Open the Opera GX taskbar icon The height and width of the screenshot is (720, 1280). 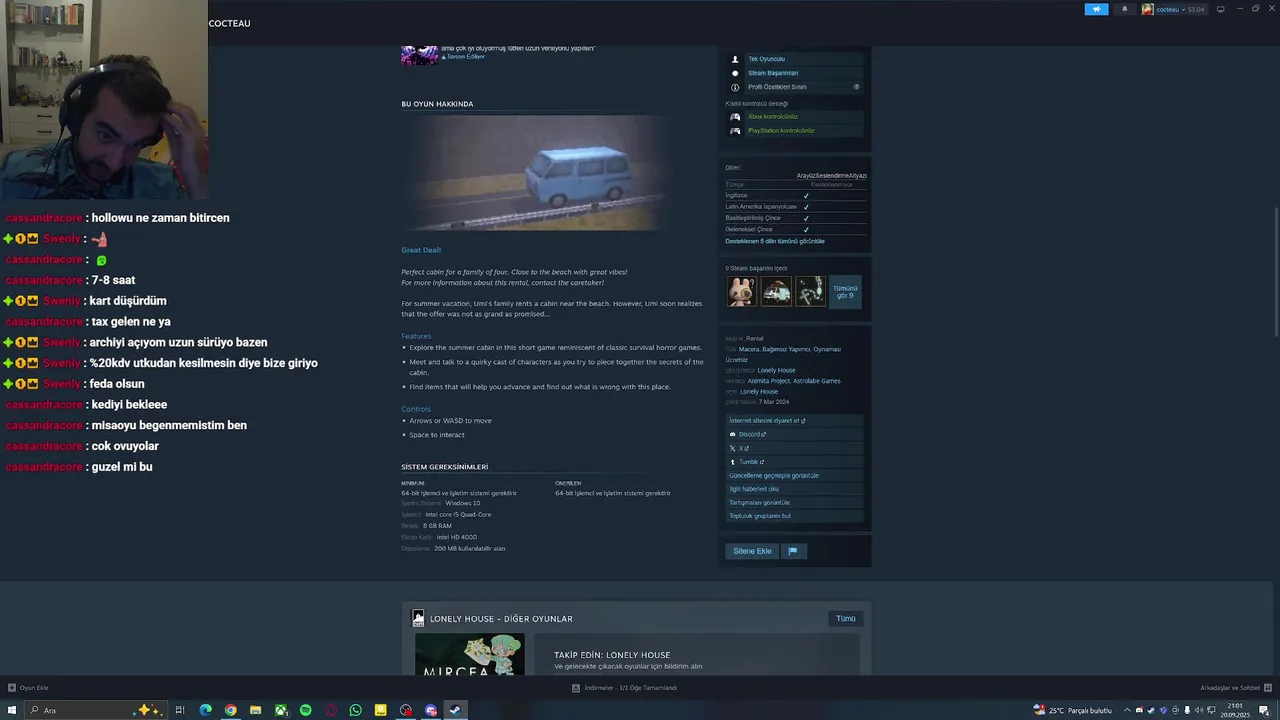point(330,710)
